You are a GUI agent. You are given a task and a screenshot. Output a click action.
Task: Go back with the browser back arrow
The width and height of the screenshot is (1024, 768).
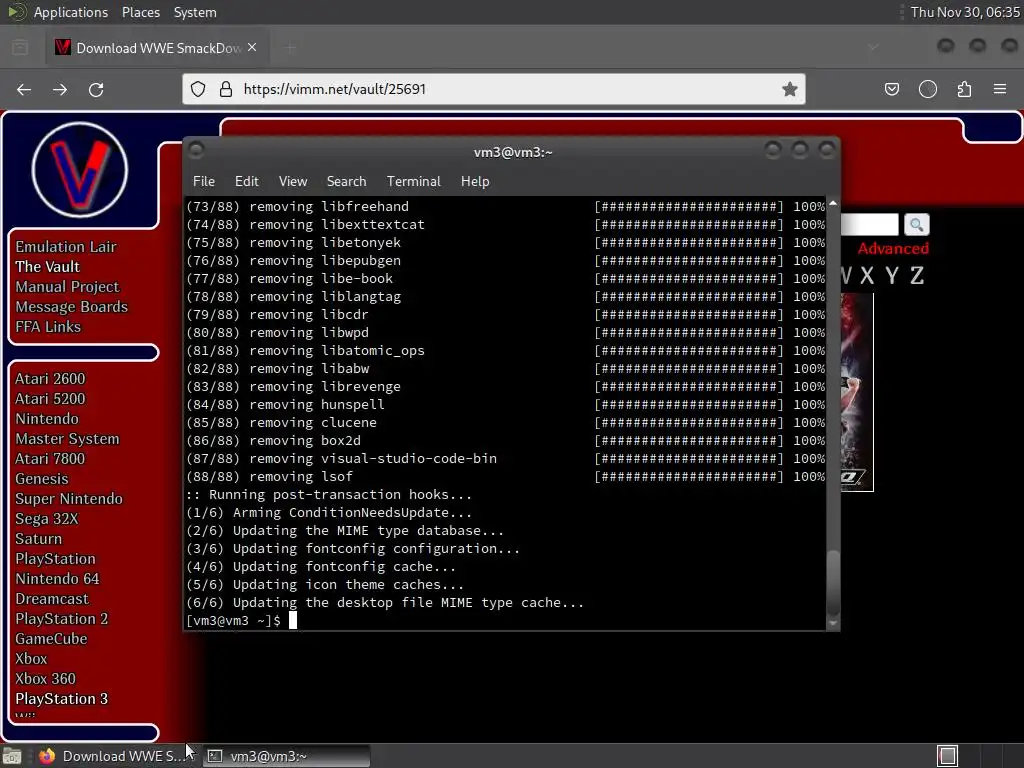click(x=24, y=89)
